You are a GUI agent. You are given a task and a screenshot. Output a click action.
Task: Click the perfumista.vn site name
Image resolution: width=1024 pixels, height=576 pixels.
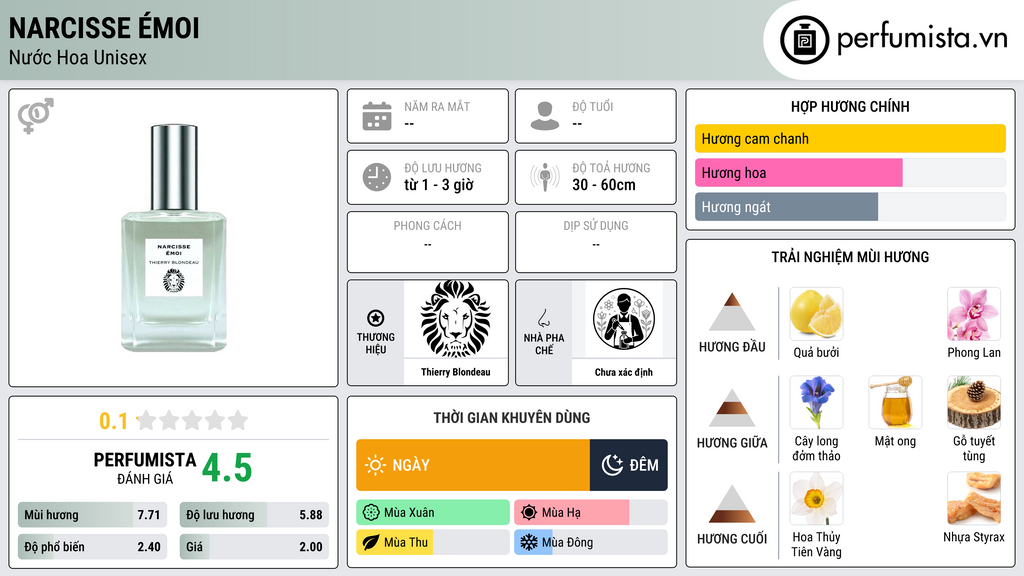click(922, 38)
